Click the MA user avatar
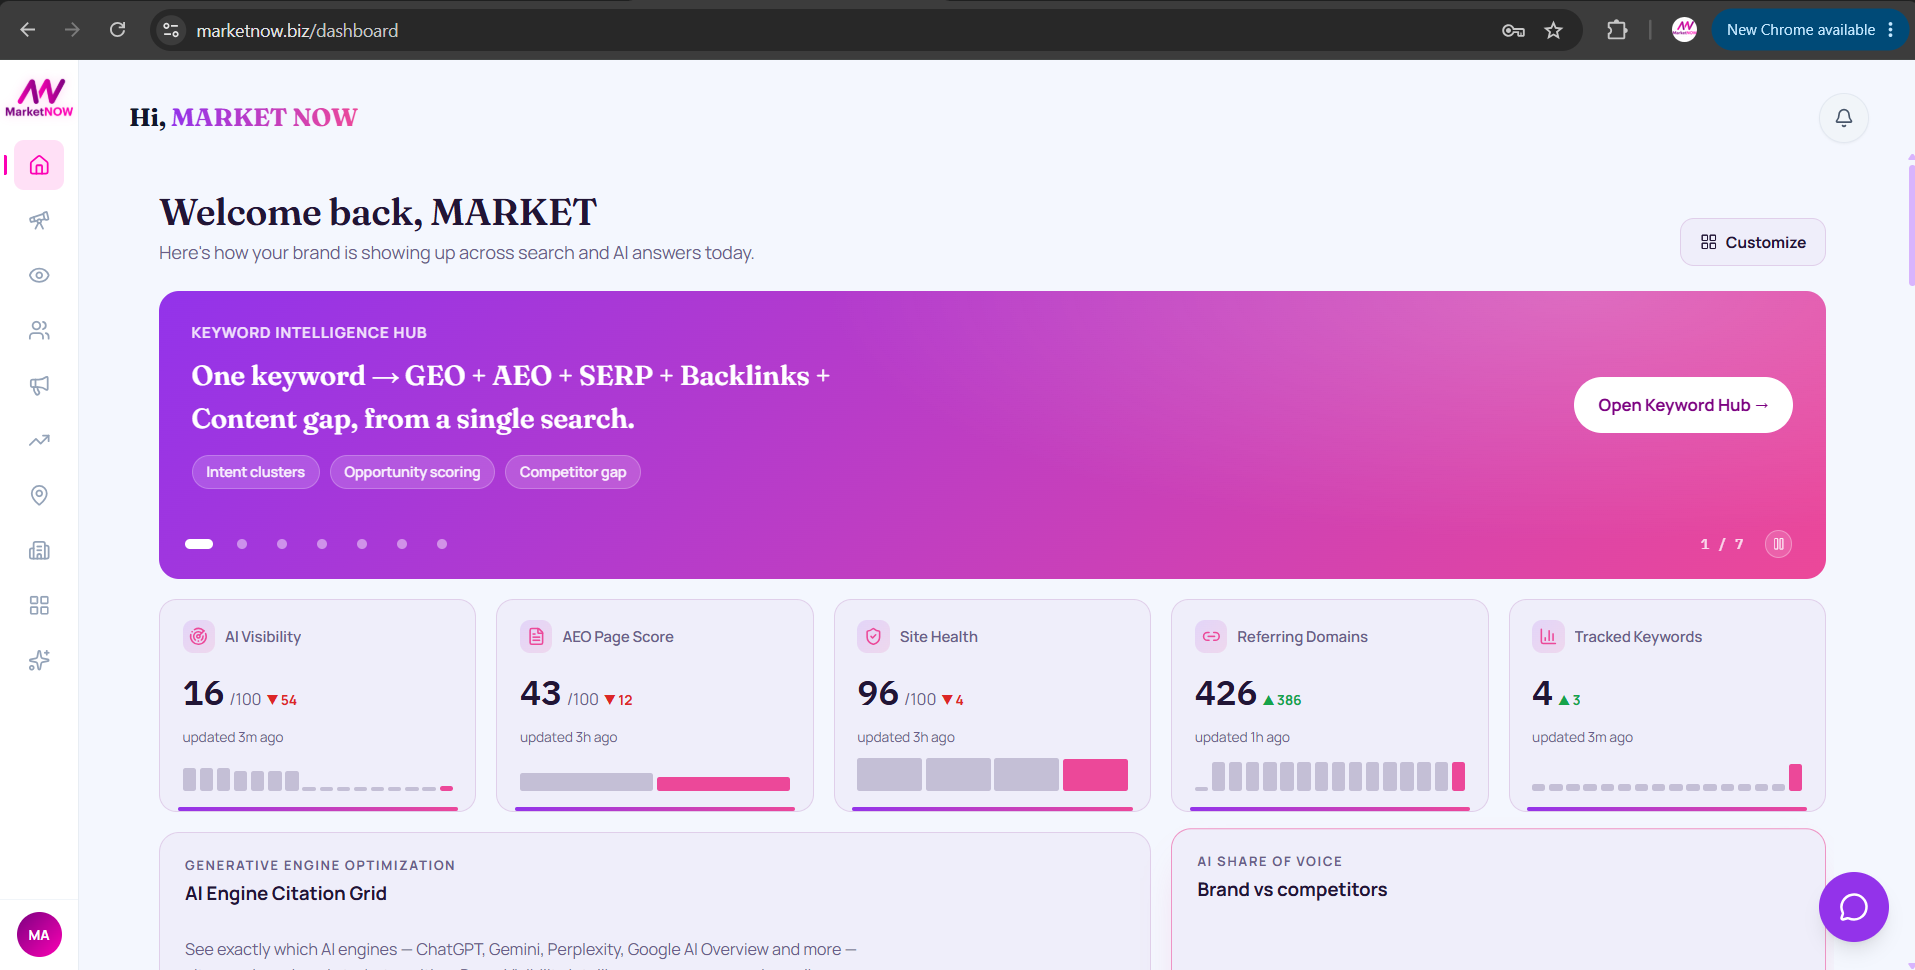The width and height of the screenshot is (1915, 970). click(x=39, y=935)
